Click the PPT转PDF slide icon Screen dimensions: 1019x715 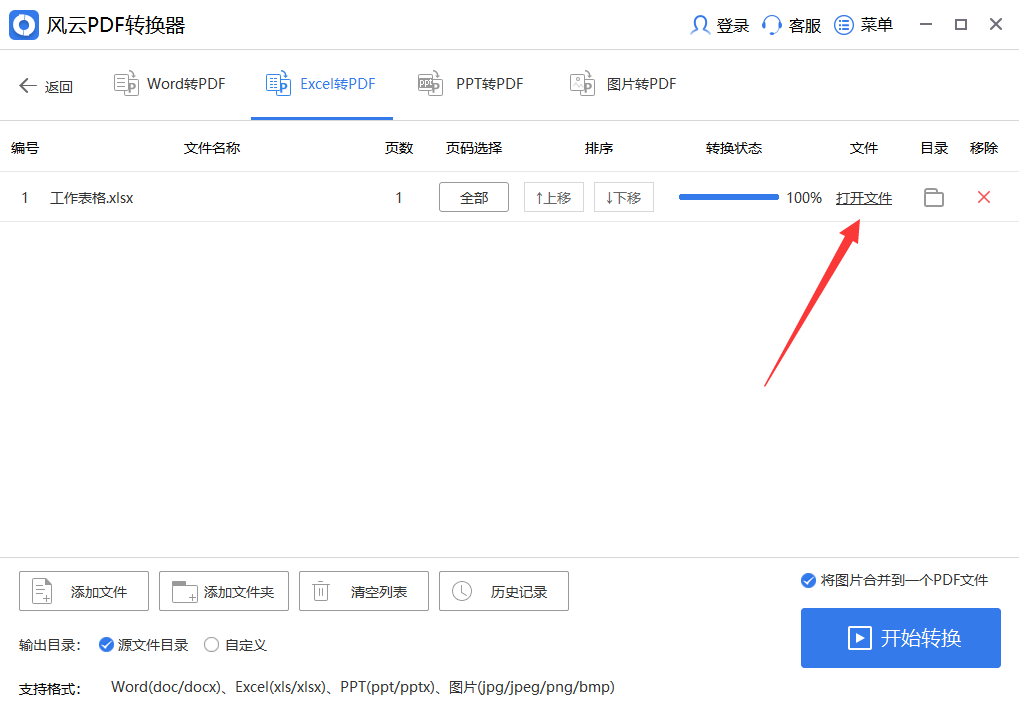tap(430, 83)
